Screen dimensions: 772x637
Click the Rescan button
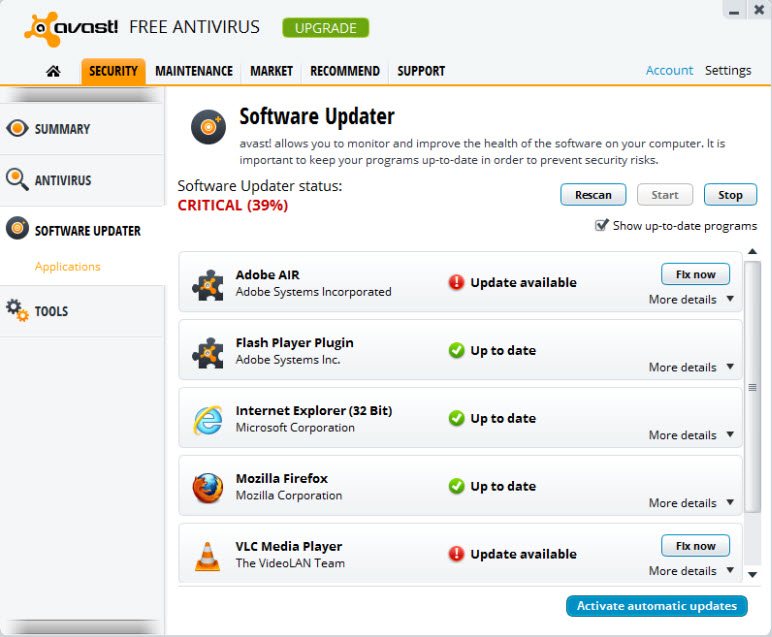click(x=593, y=195)
